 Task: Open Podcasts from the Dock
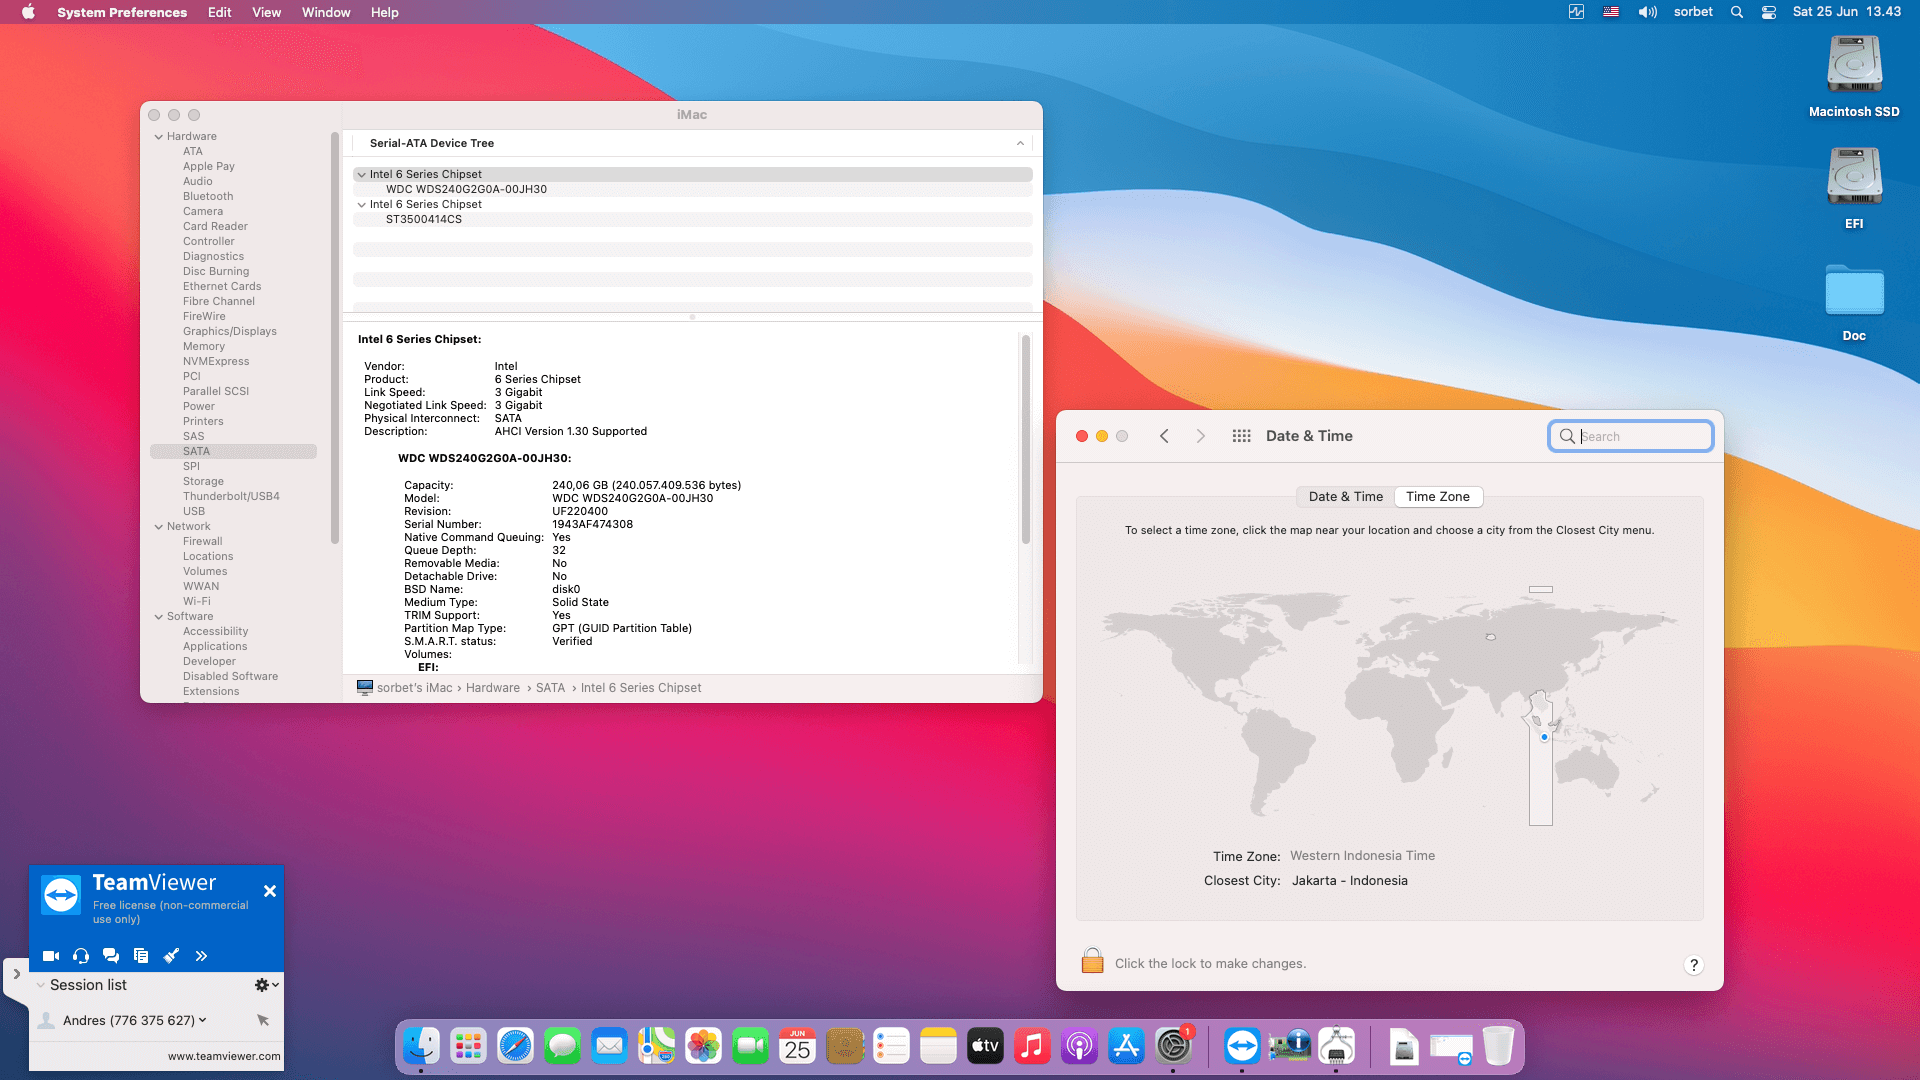tap(1079, 1047)
